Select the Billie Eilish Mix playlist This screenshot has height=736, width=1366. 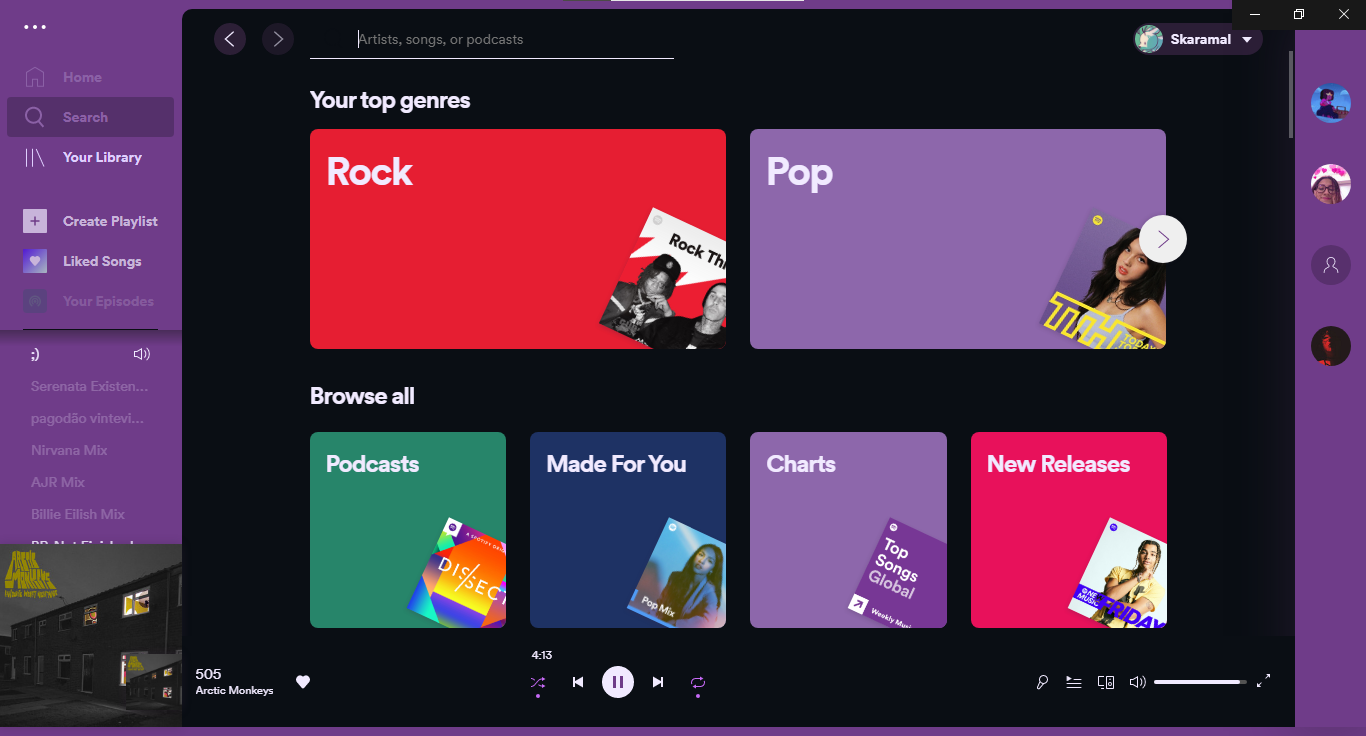tap(78, 514)
